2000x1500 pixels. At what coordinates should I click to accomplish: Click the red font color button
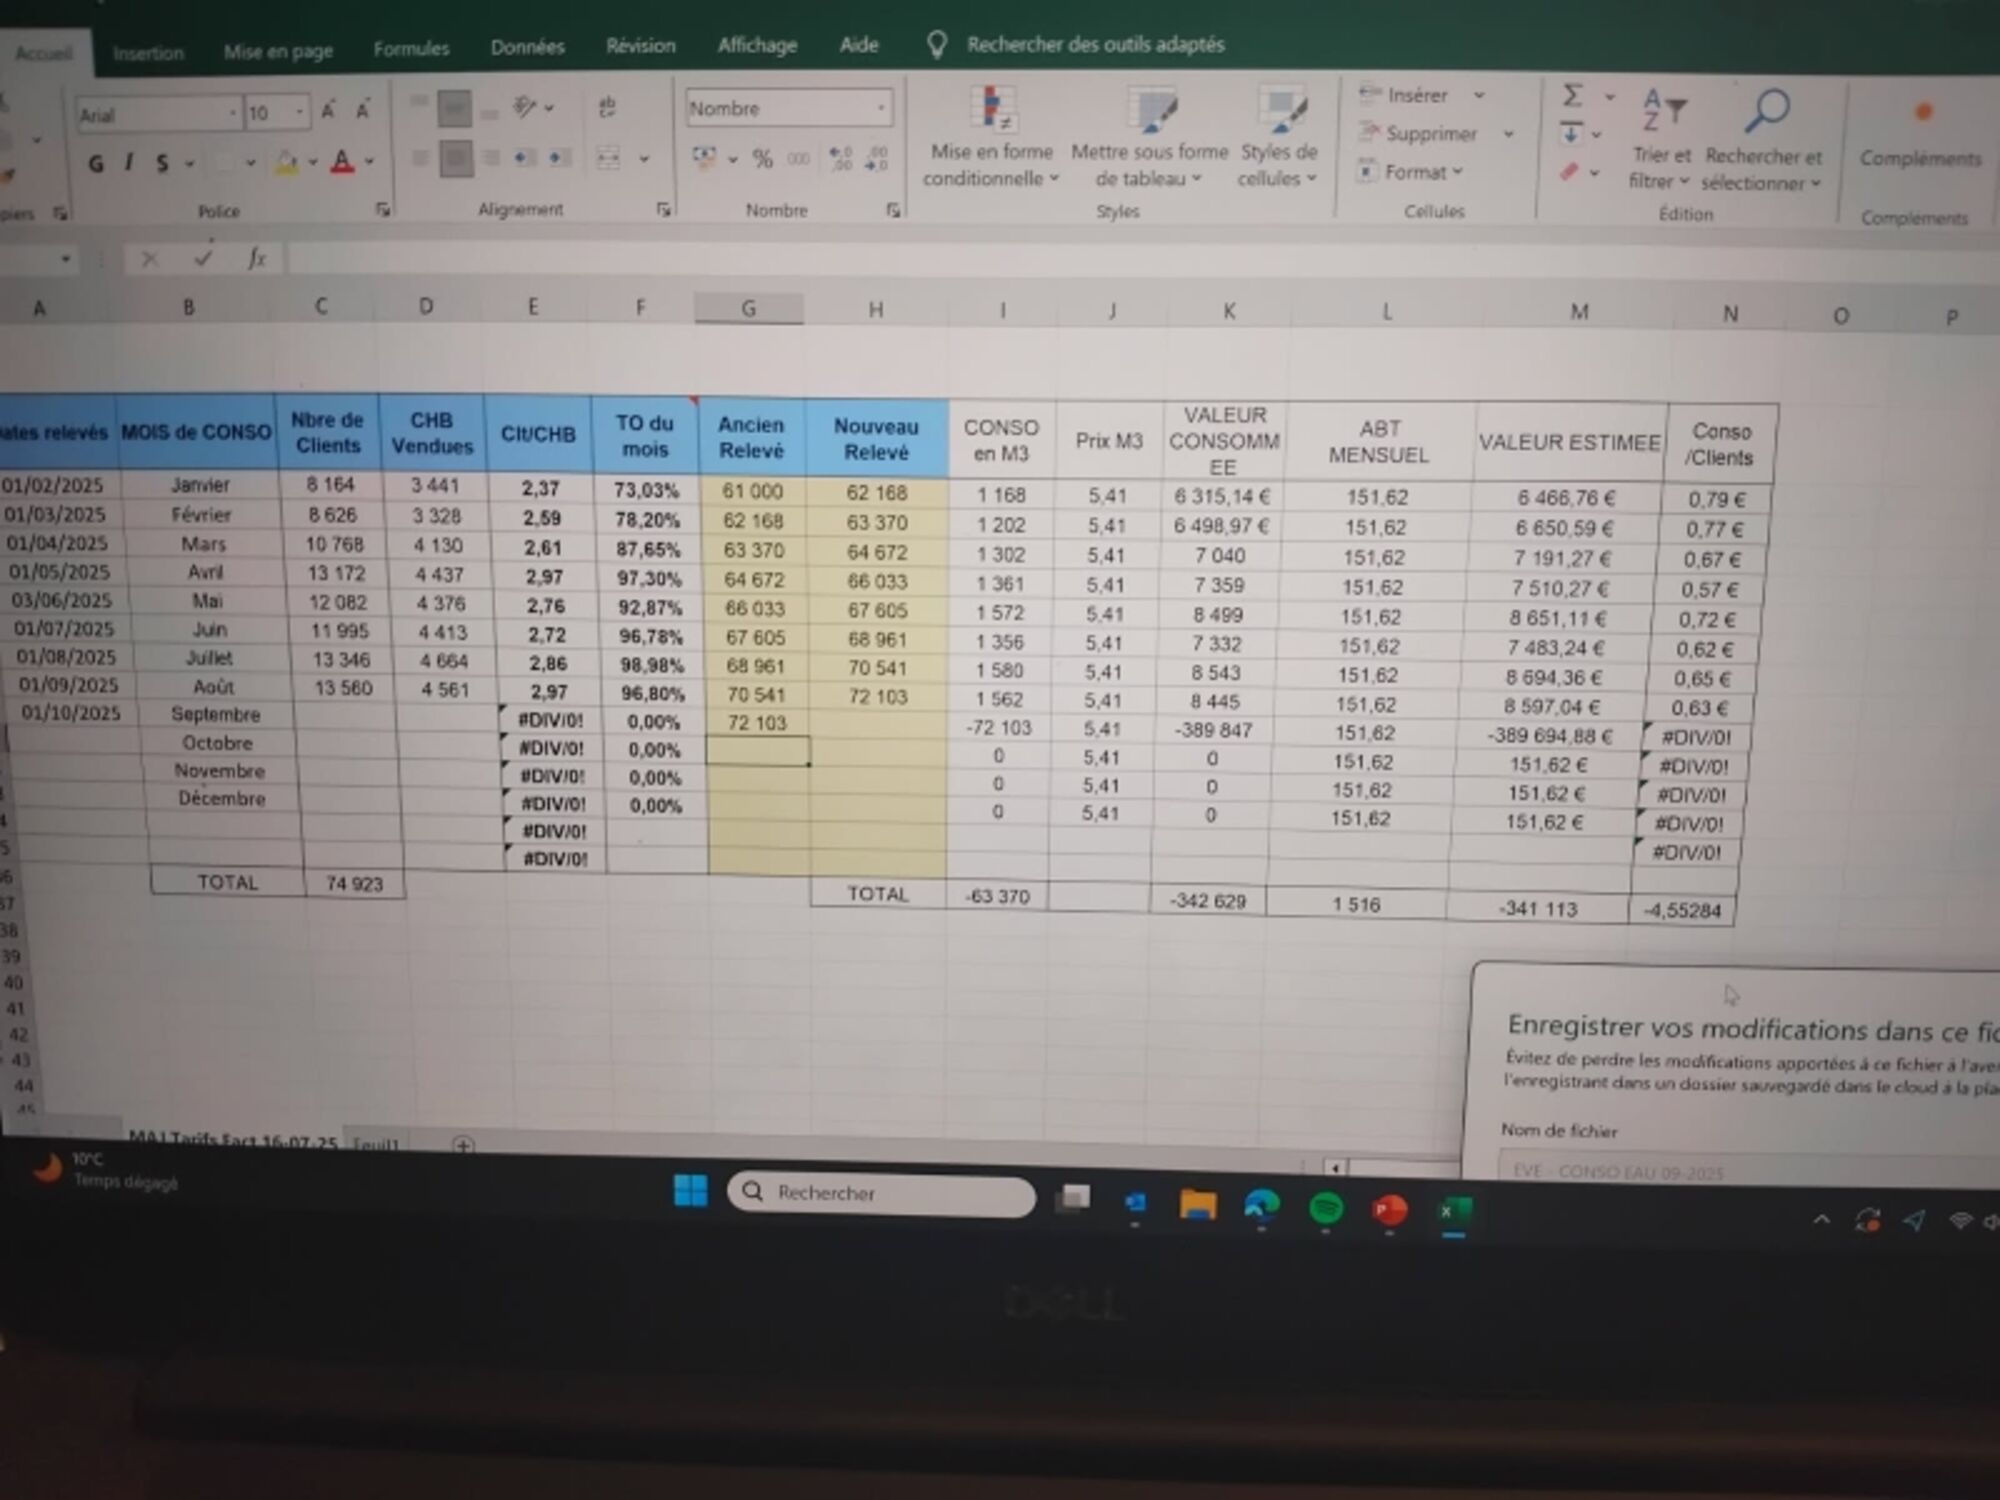coord(342,162)
